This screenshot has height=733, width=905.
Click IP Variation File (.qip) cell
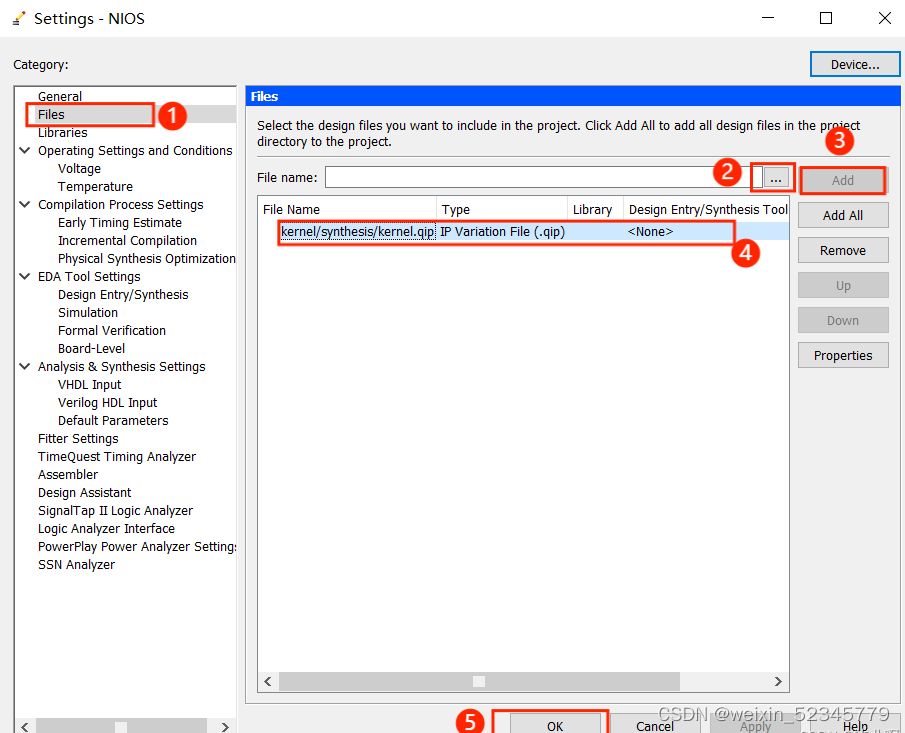[x=502, y=231]
